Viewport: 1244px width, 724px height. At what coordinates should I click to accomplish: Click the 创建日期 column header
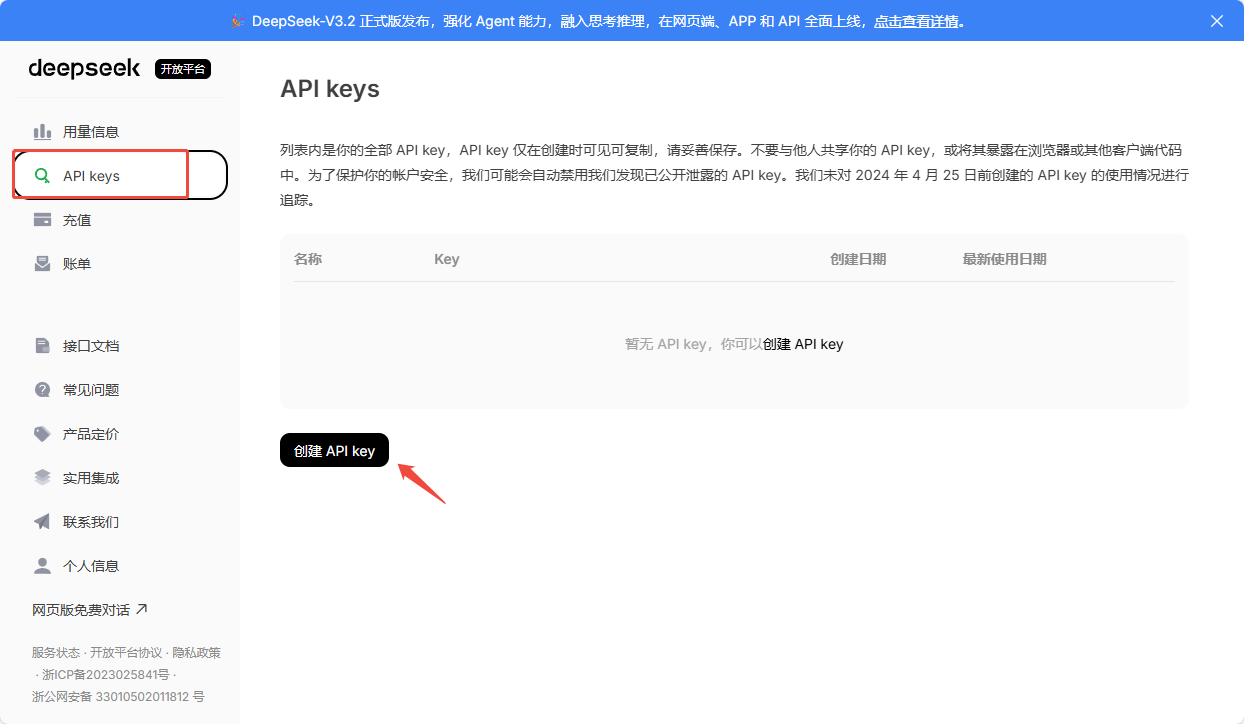click(858, 259)
